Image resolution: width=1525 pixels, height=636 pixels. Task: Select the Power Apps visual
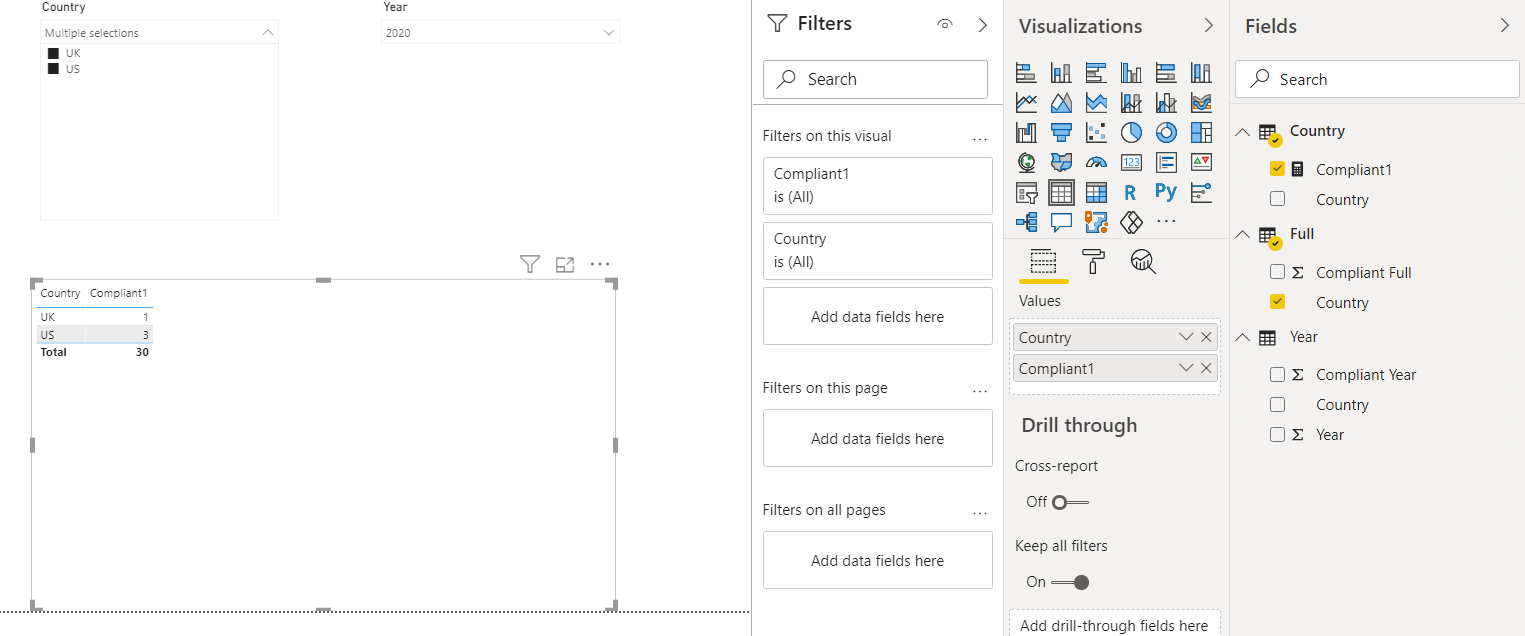pyautogui.click(x=1131, y=221)
